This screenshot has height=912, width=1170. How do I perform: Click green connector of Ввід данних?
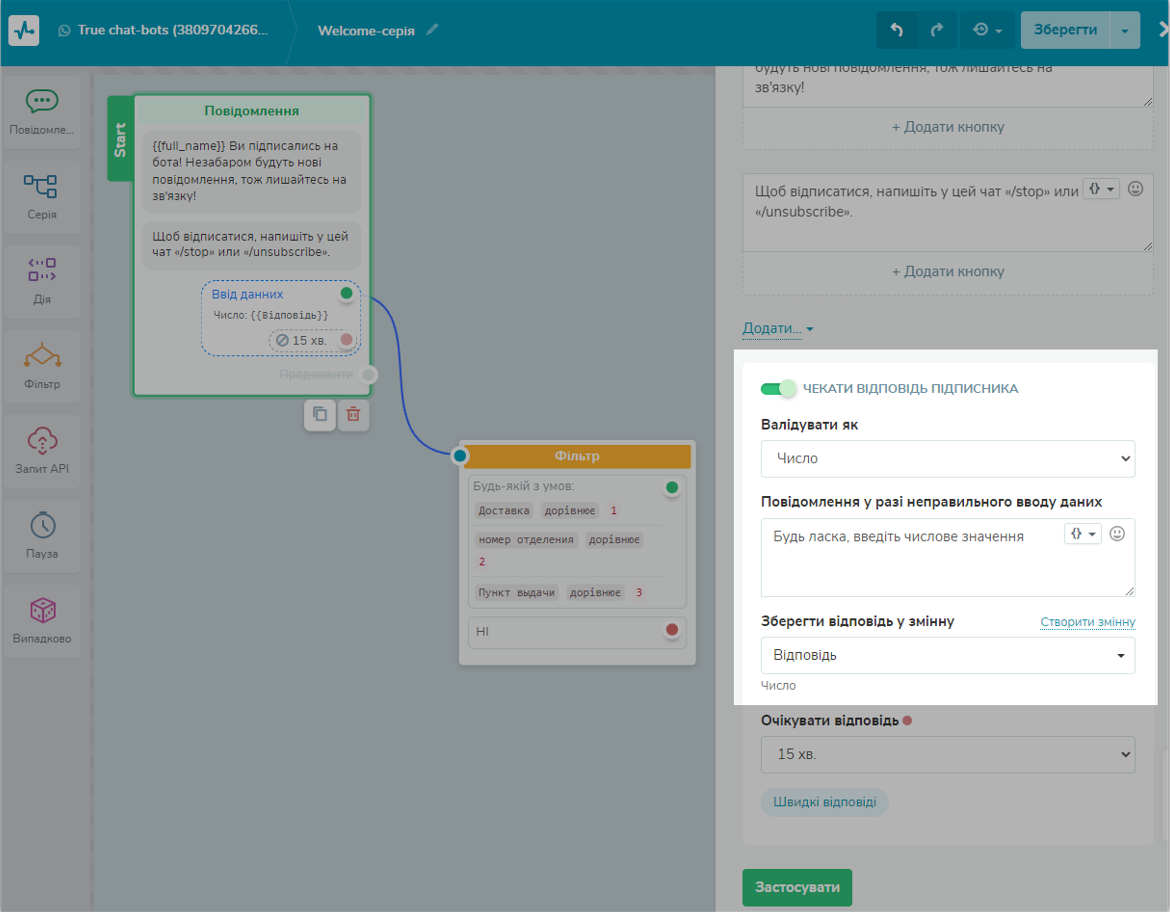pos(346,293)
